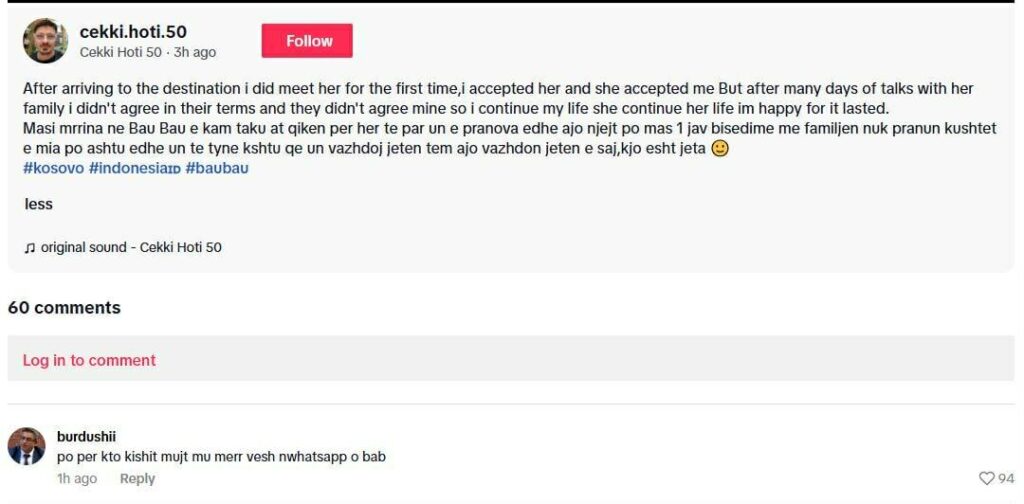1024x504 pixels.
Task: Collapse the caption with "less"
Action: 38,204
